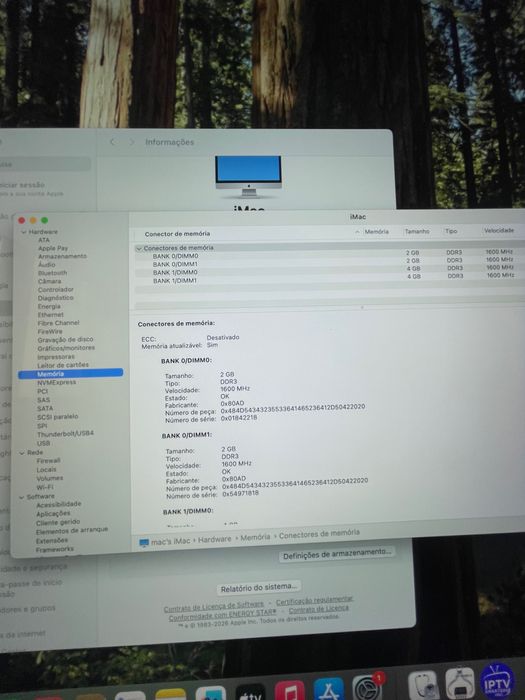Click the iMac picture in Informações window

click(x=248, y=176)
